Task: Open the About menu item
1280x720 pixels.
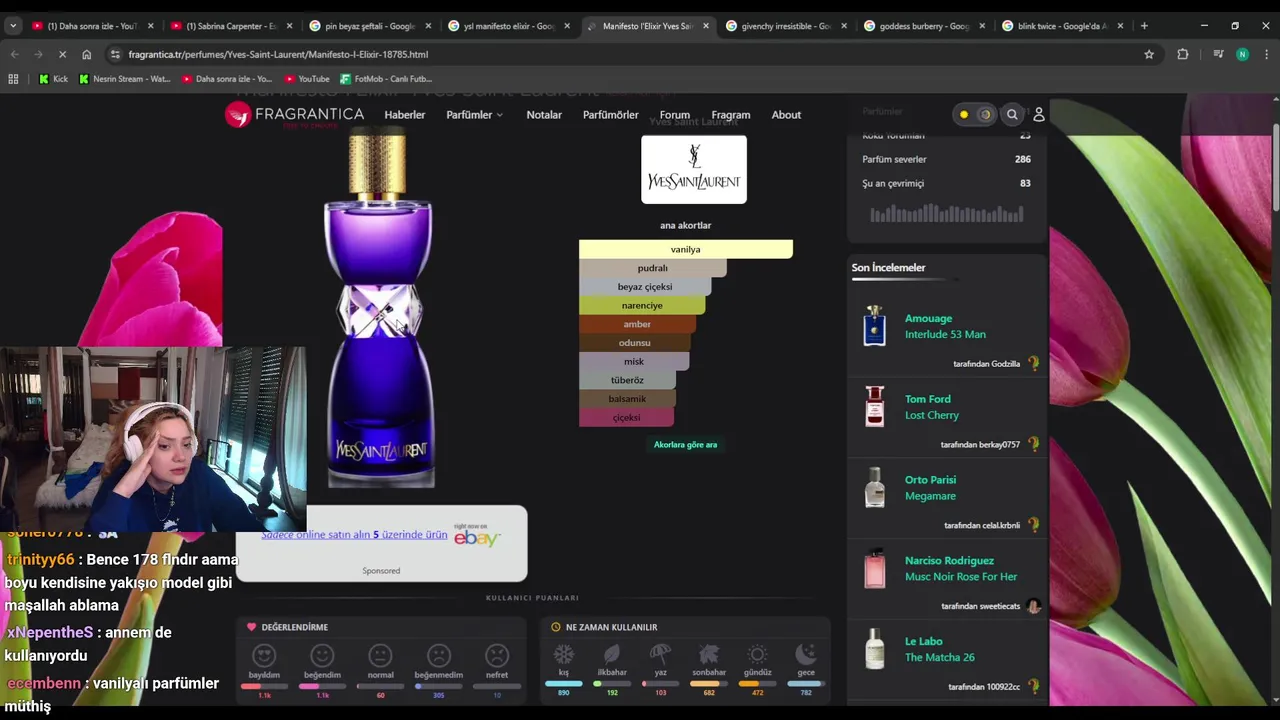Action: click(786, 115)
